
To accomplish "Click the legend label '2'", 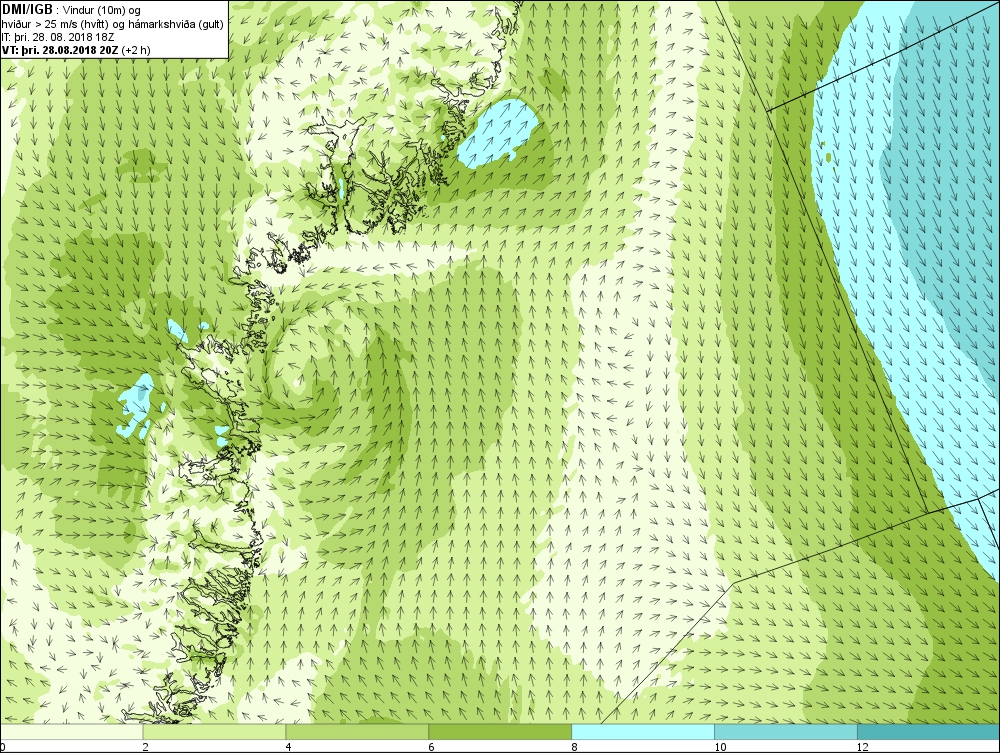I will pos(146,747).
